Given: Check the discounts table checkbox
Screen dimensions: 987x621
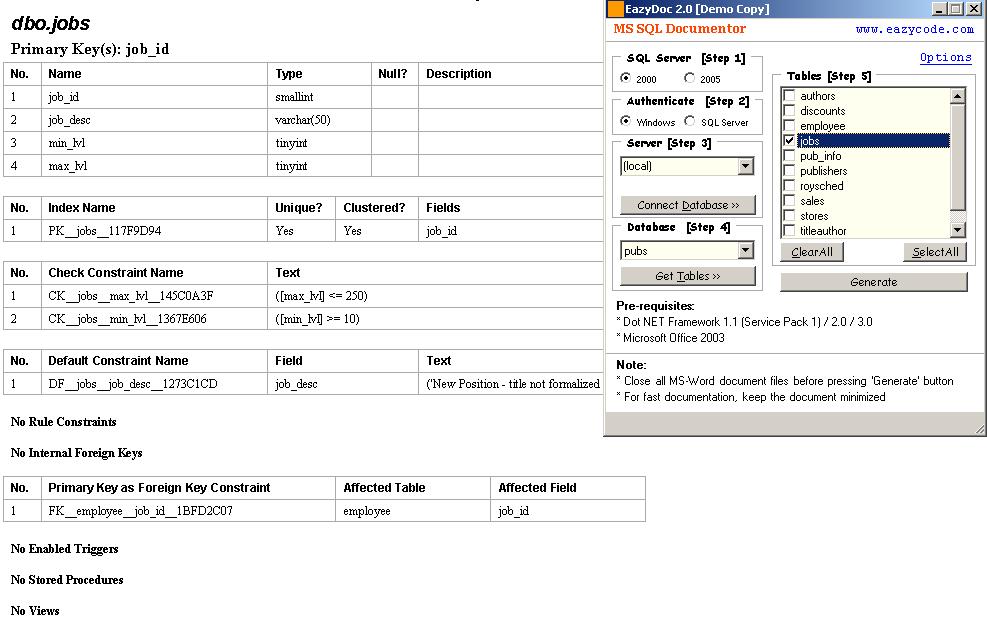Looking at the screenshot, I should [789, 111].
